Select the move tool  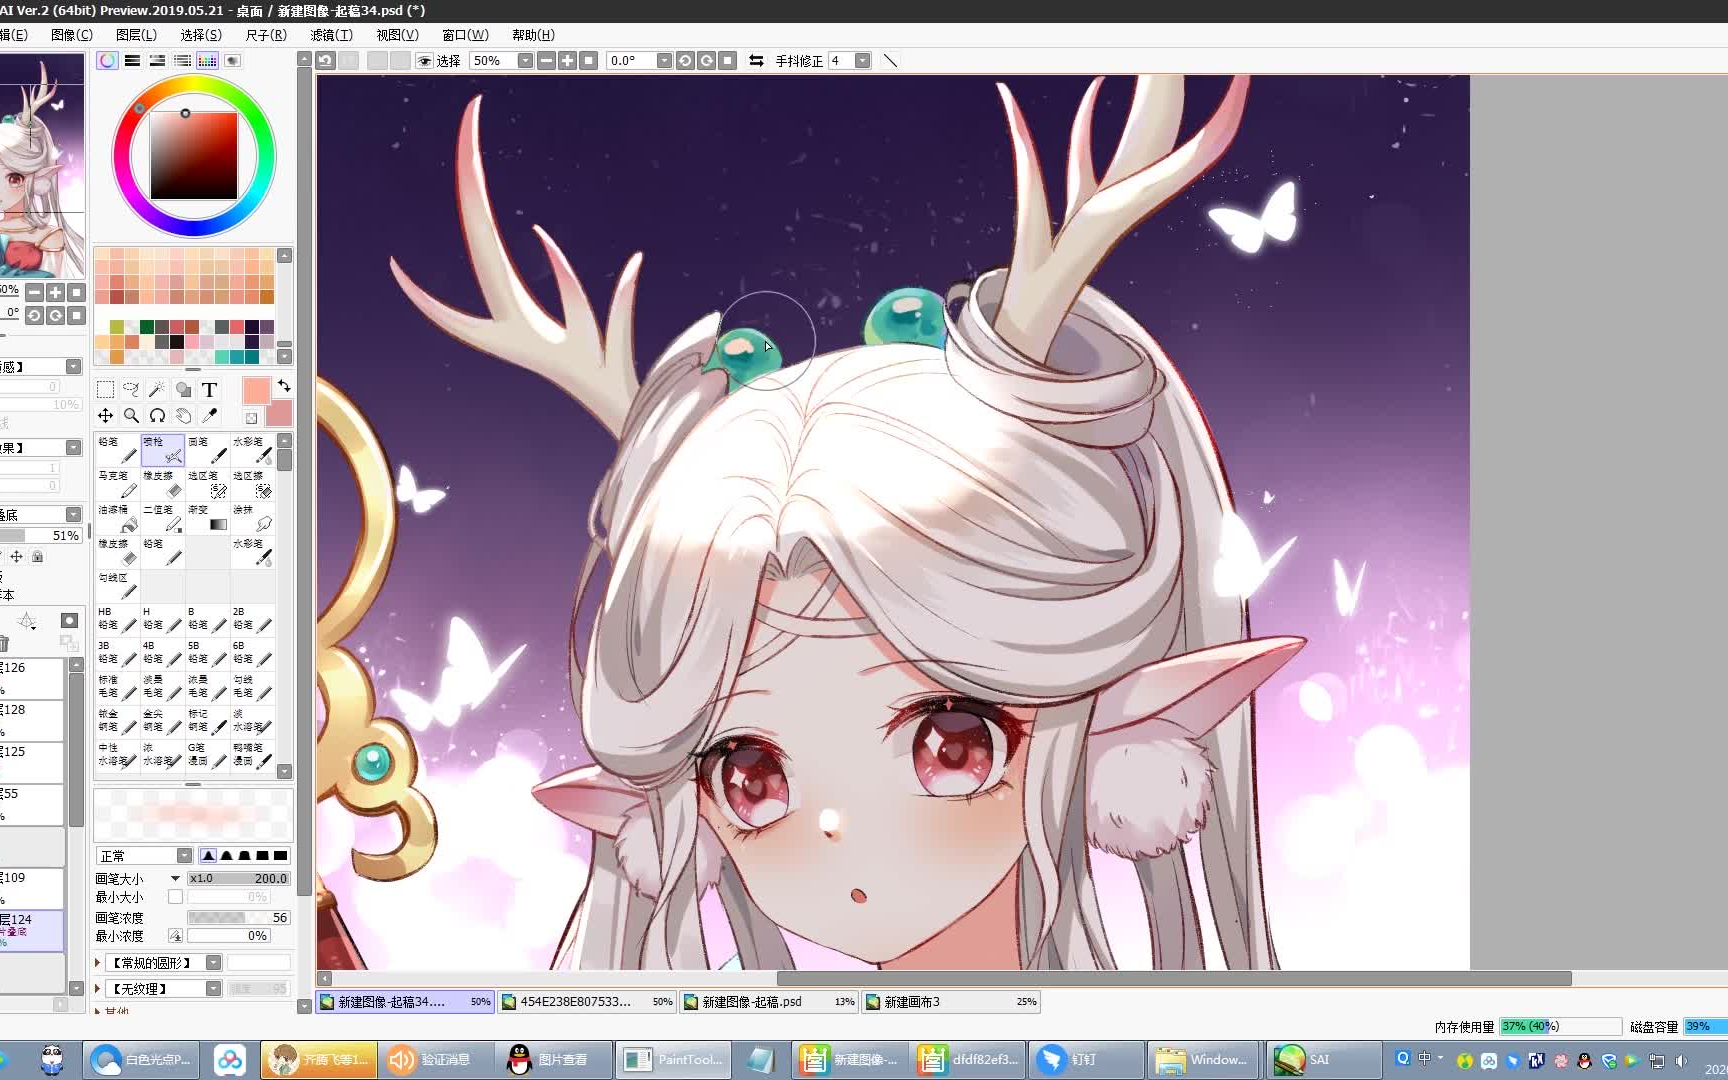point(105,415)
